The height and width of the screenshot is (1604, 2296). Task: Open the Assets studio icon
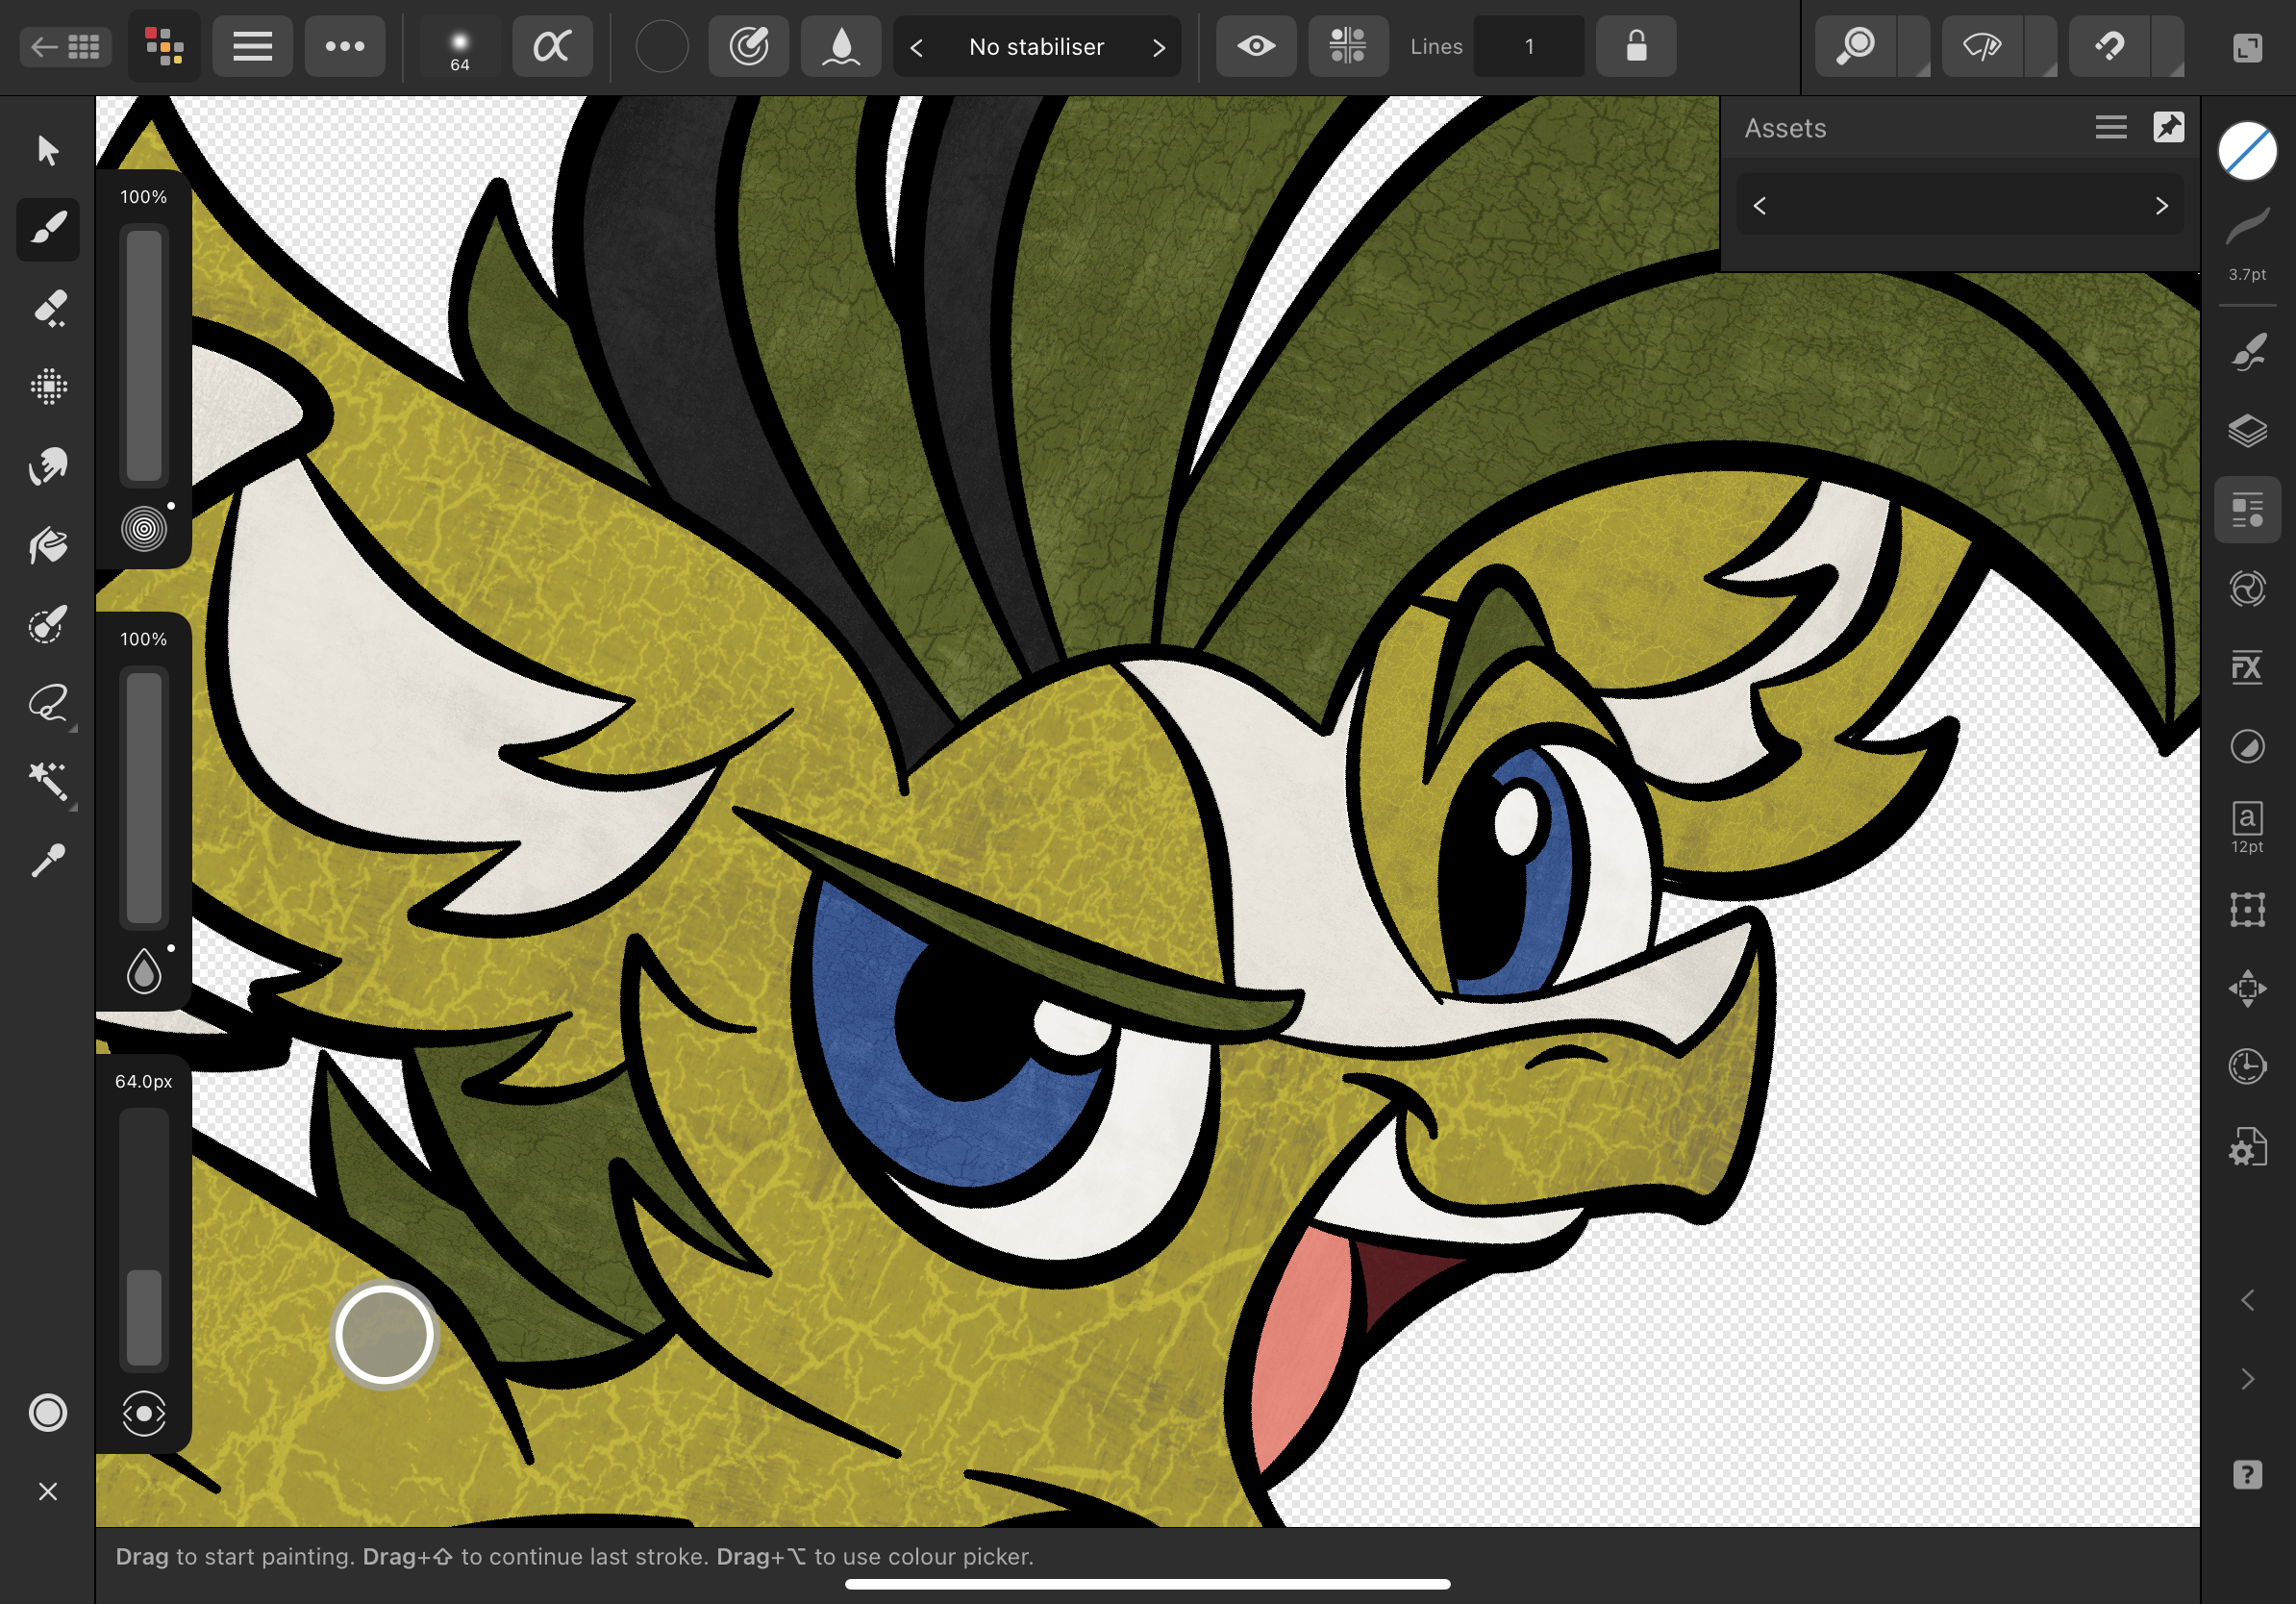pos(2248,510)
